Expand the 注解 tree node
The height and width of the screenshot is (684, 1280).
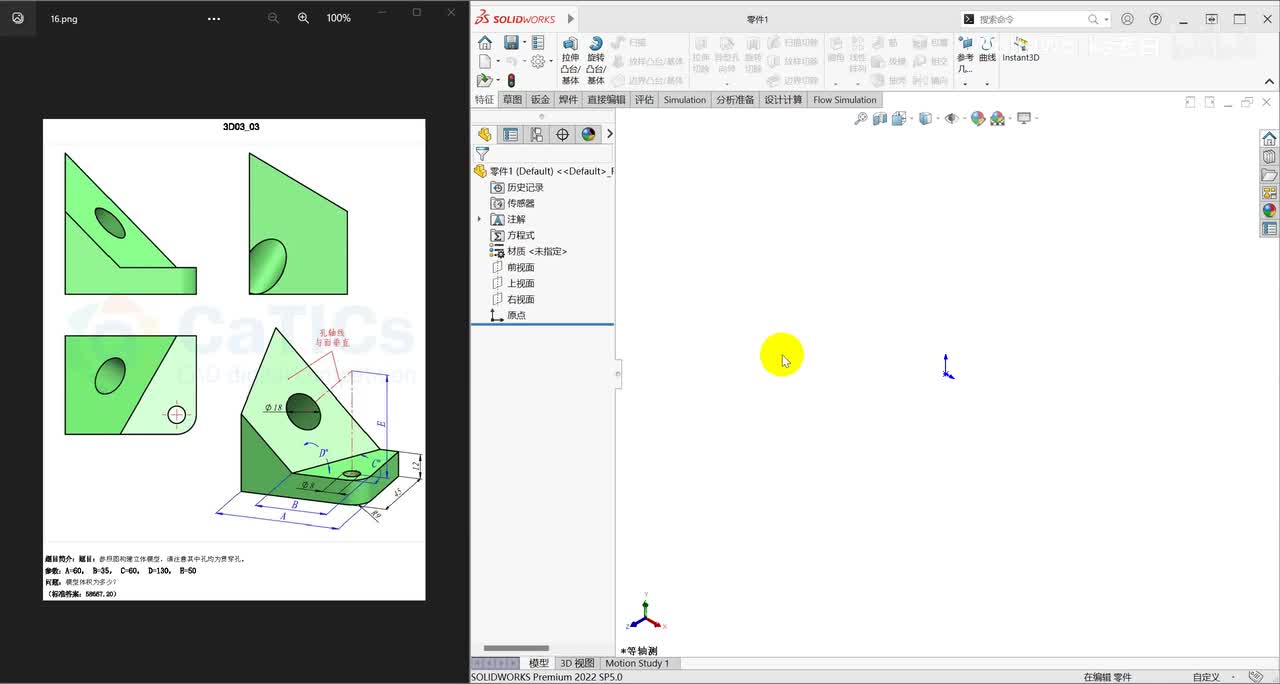479,219
